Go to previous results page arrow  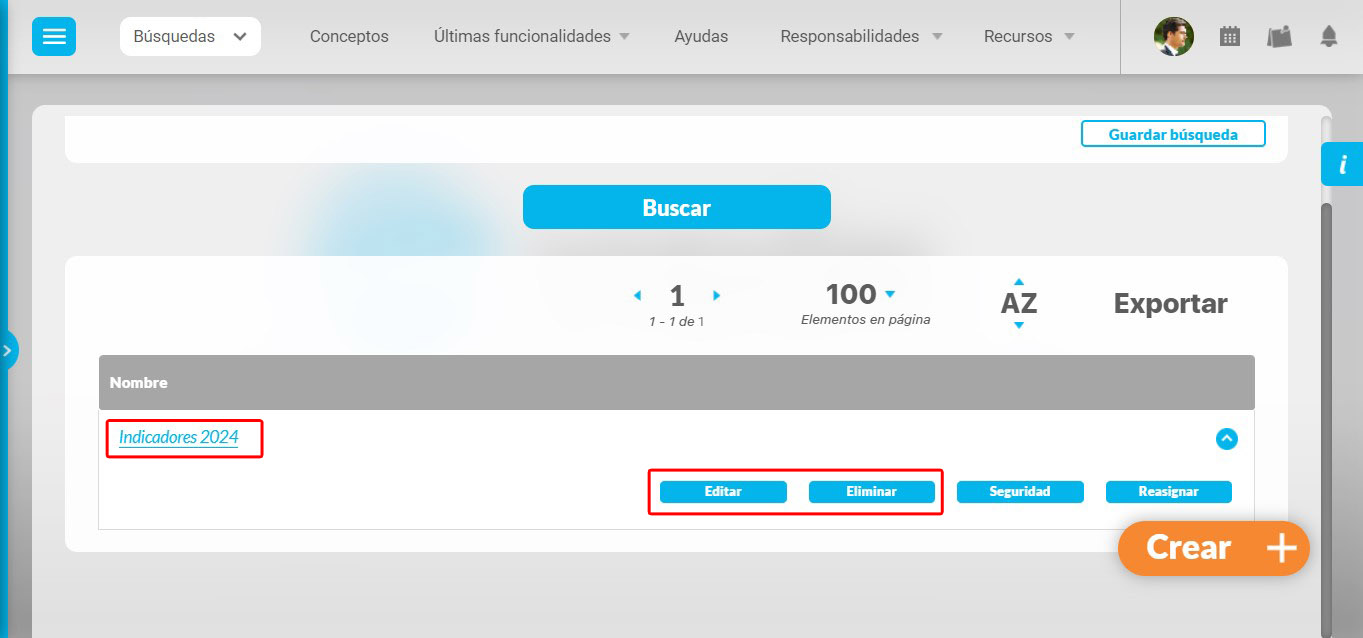[x=637, y=296]
